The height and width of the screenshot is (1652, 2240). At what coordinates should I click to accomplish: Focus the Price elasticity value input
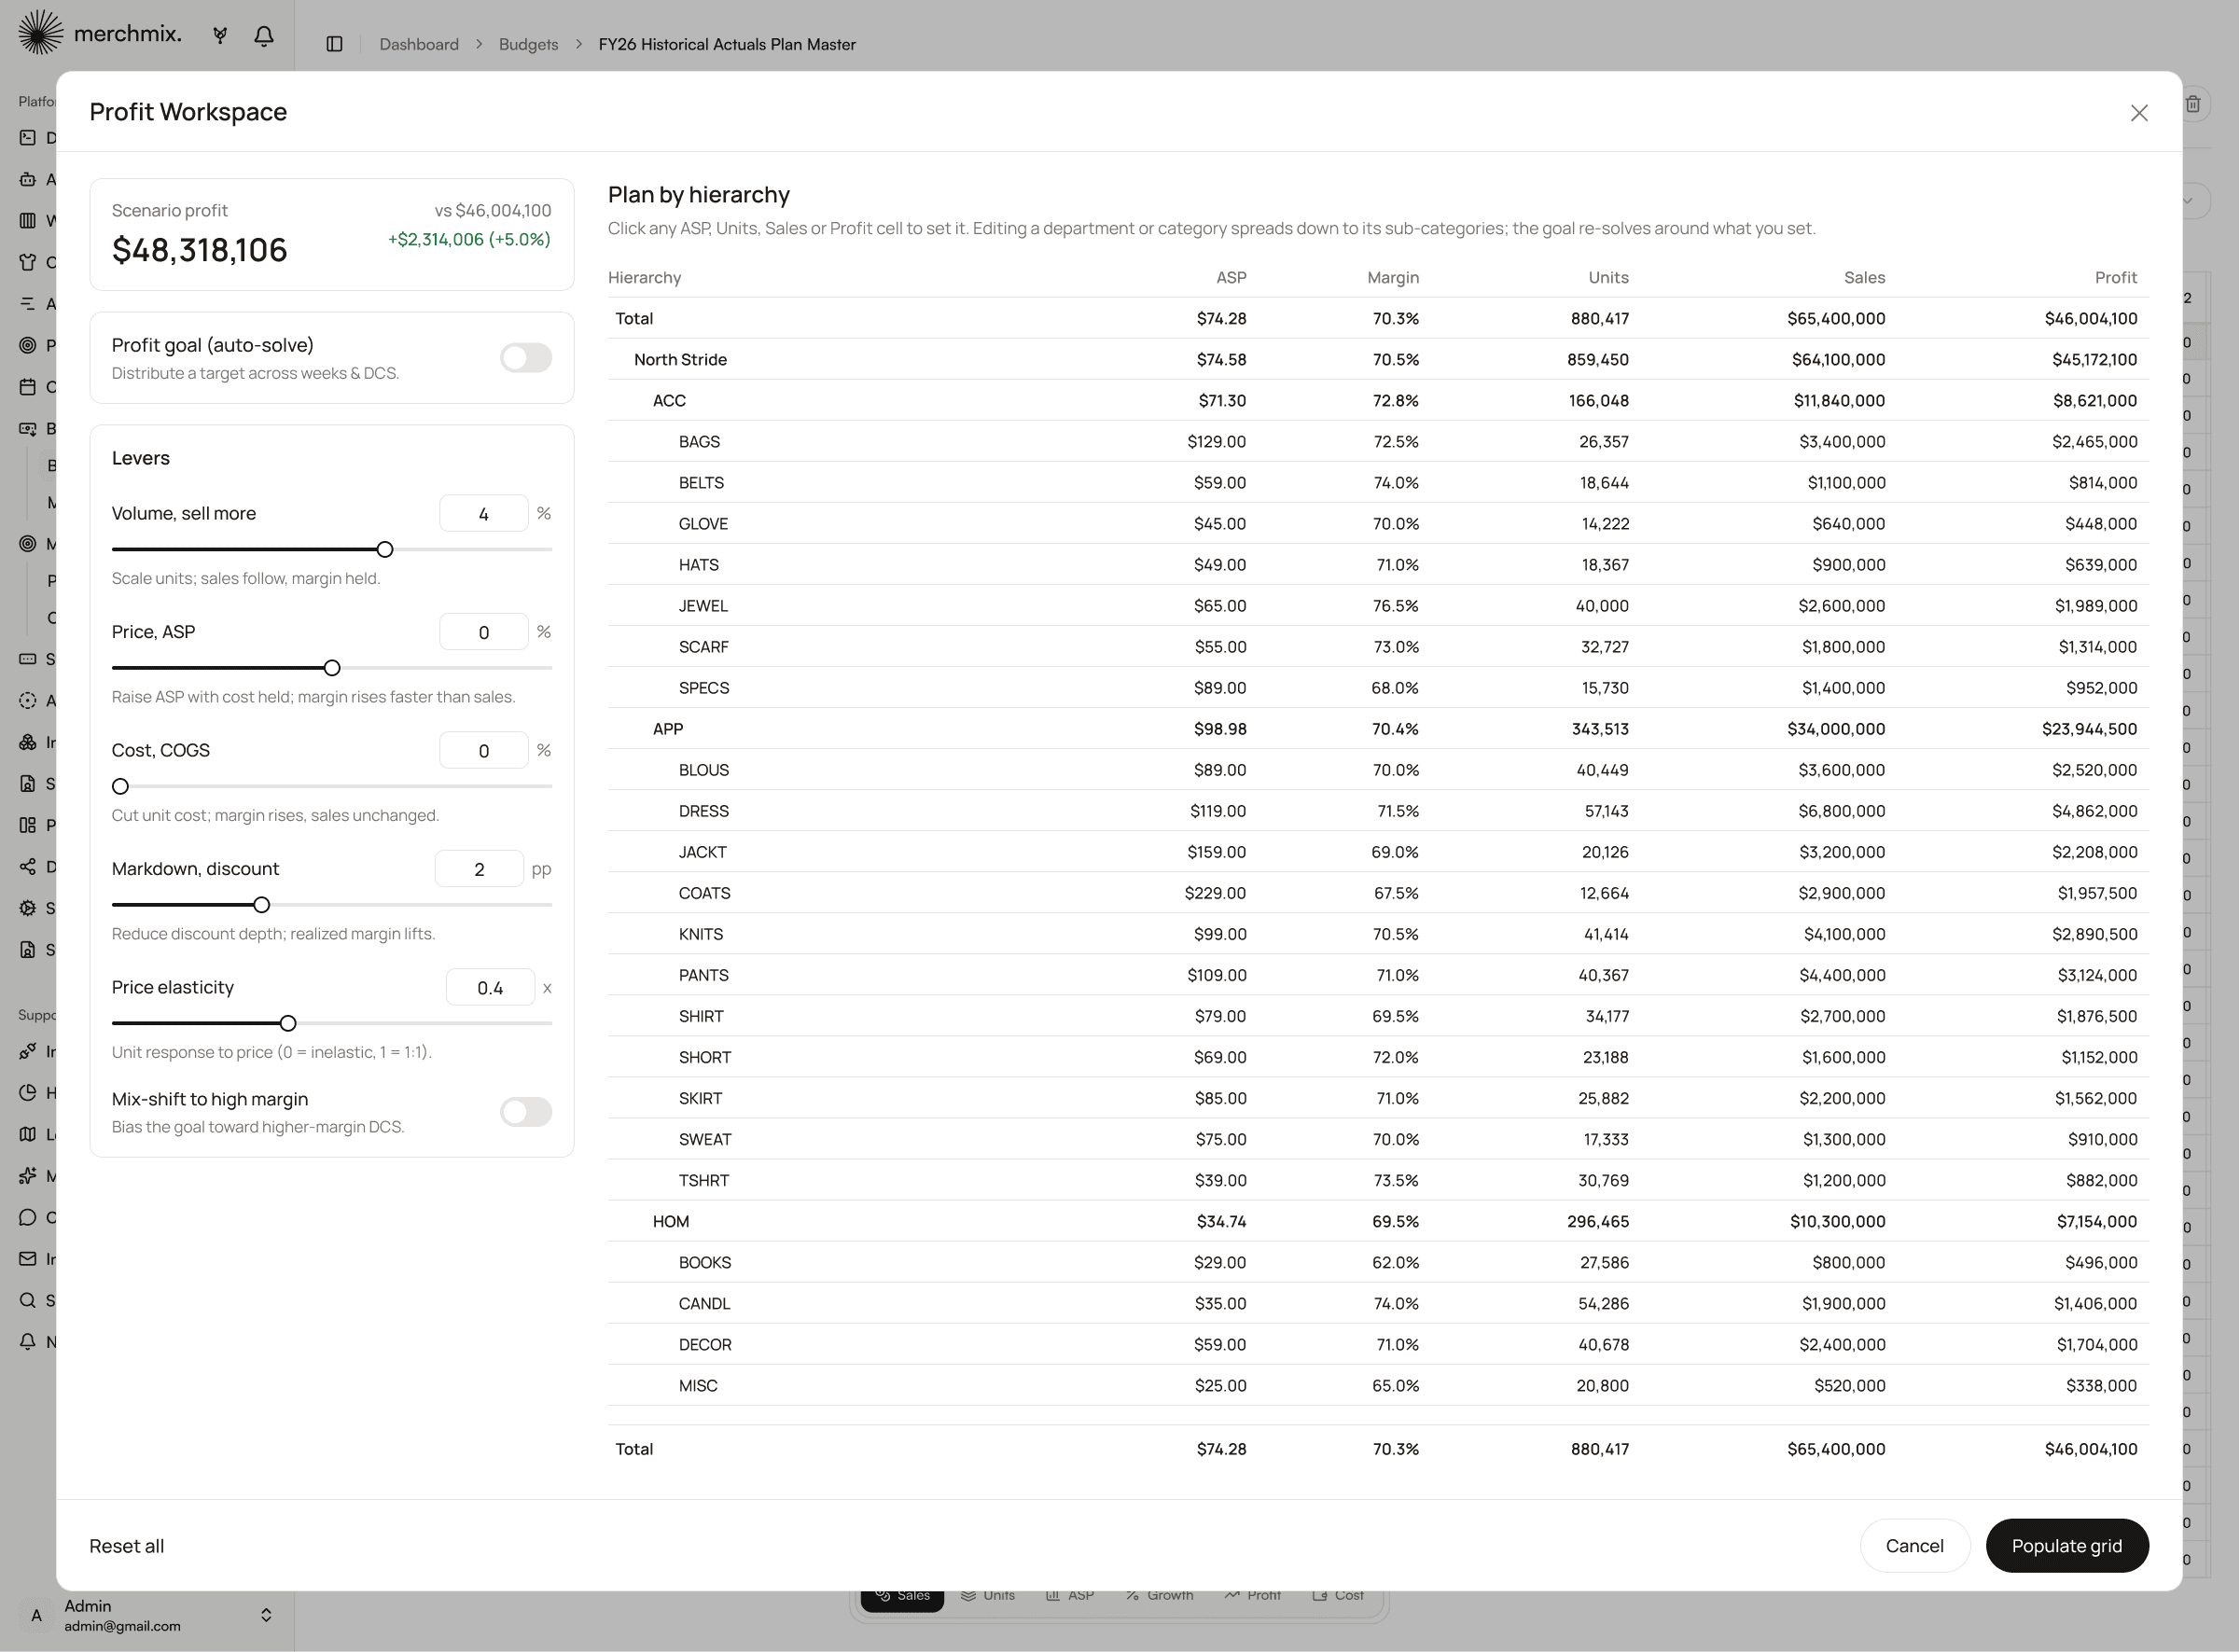(490, 988)
